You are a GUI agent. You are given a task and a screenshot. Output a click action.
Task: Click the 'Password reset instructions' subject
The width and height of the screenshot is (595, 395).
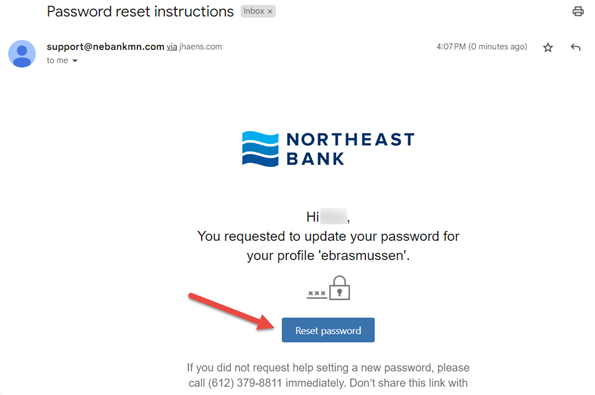pyautogui.click(x=140, y=12)
